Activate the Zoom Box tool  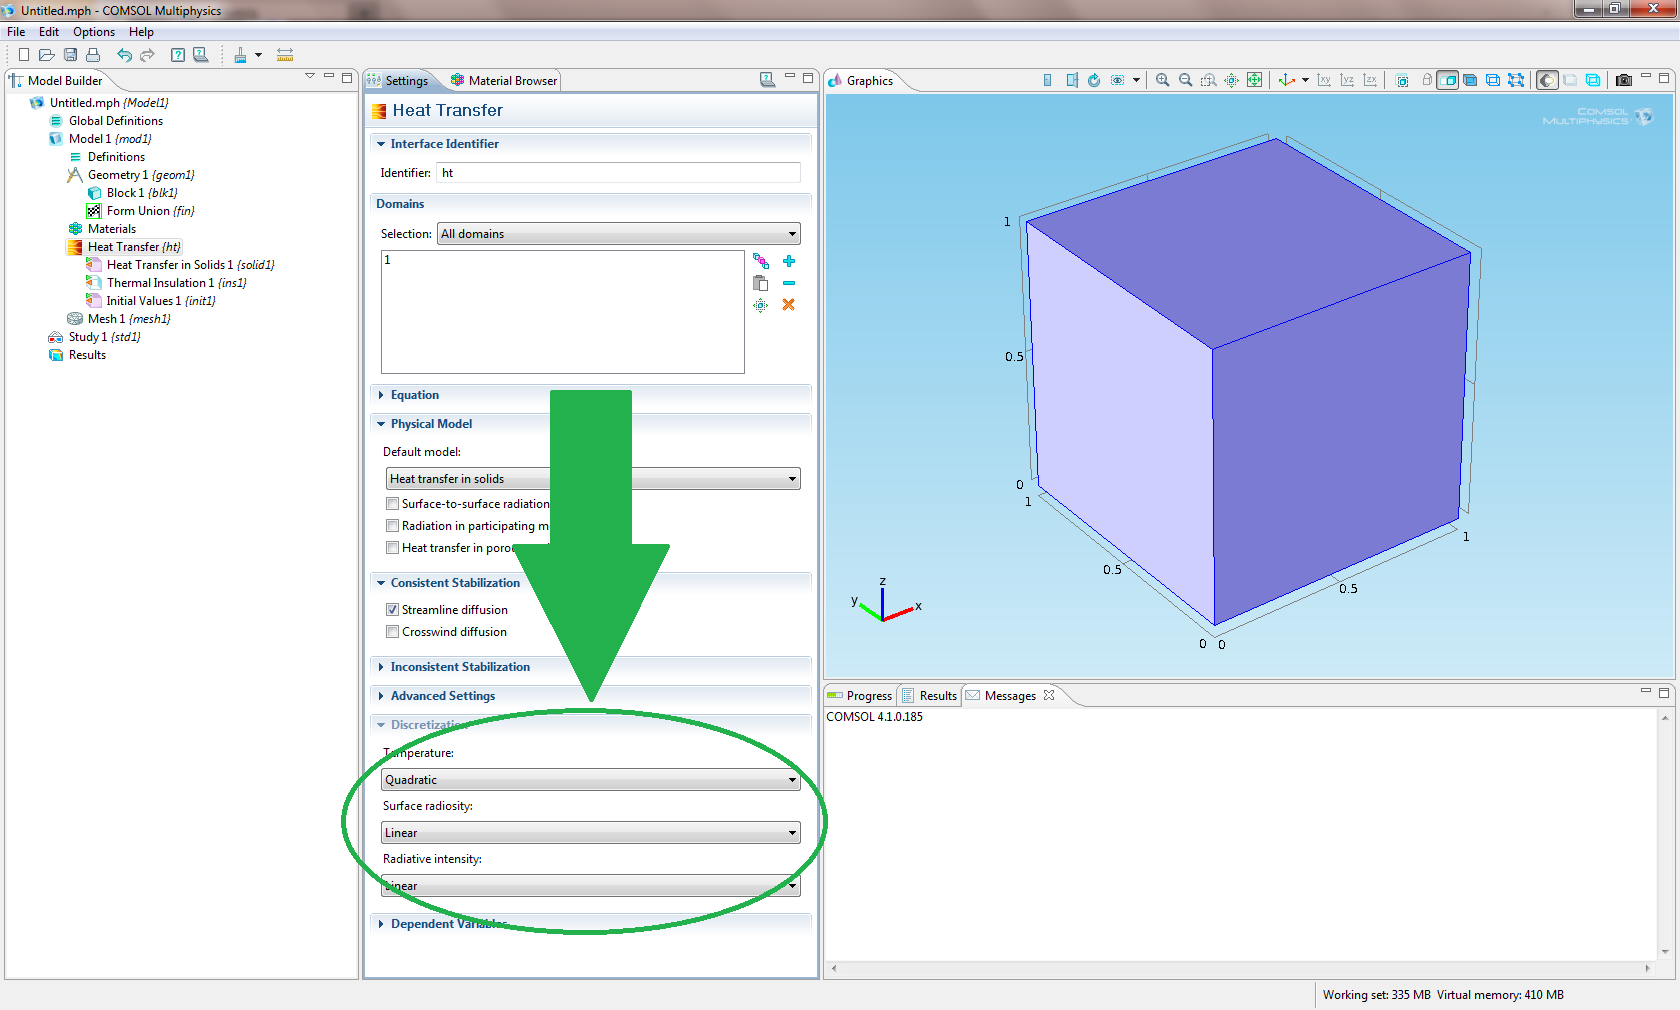[x=1208, y=80]
